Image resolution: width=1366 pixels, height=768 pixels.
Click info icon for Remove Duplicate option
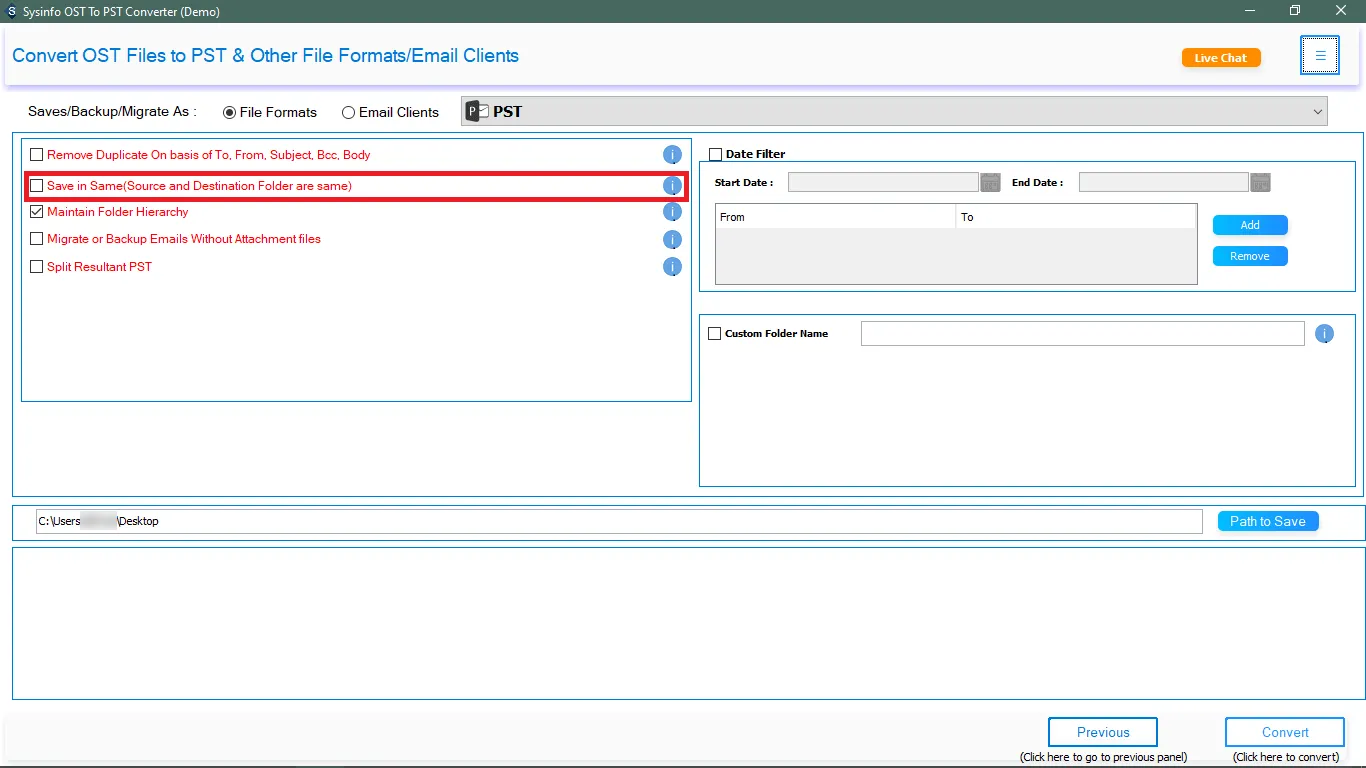(672, 155)
